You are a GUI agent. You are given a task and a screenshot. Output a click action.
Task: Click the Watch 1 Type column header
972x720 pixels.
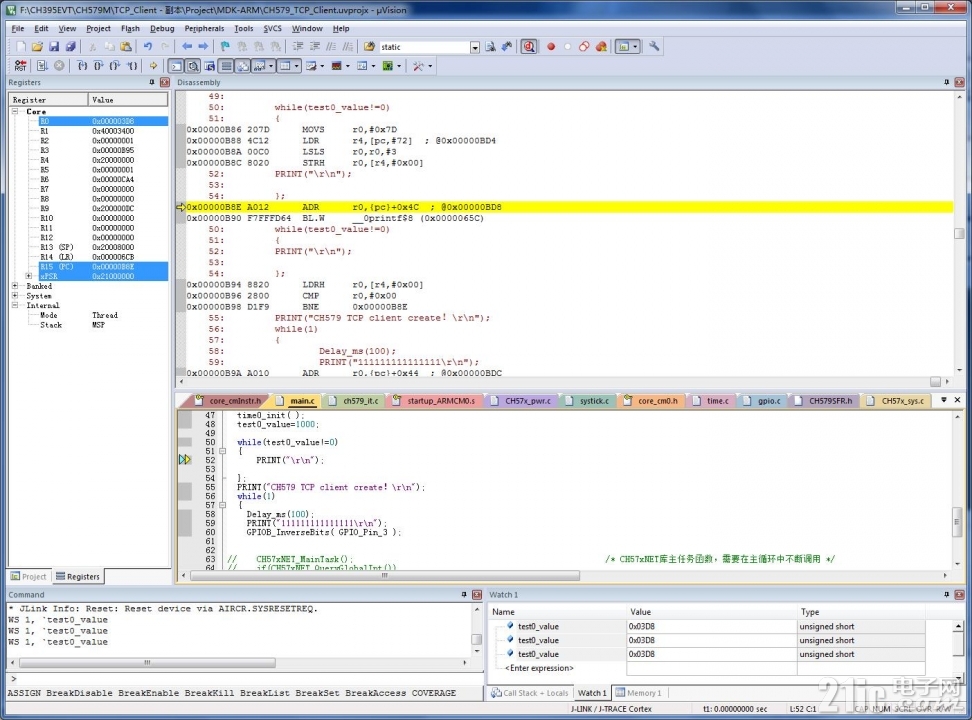tap(860, 611)
